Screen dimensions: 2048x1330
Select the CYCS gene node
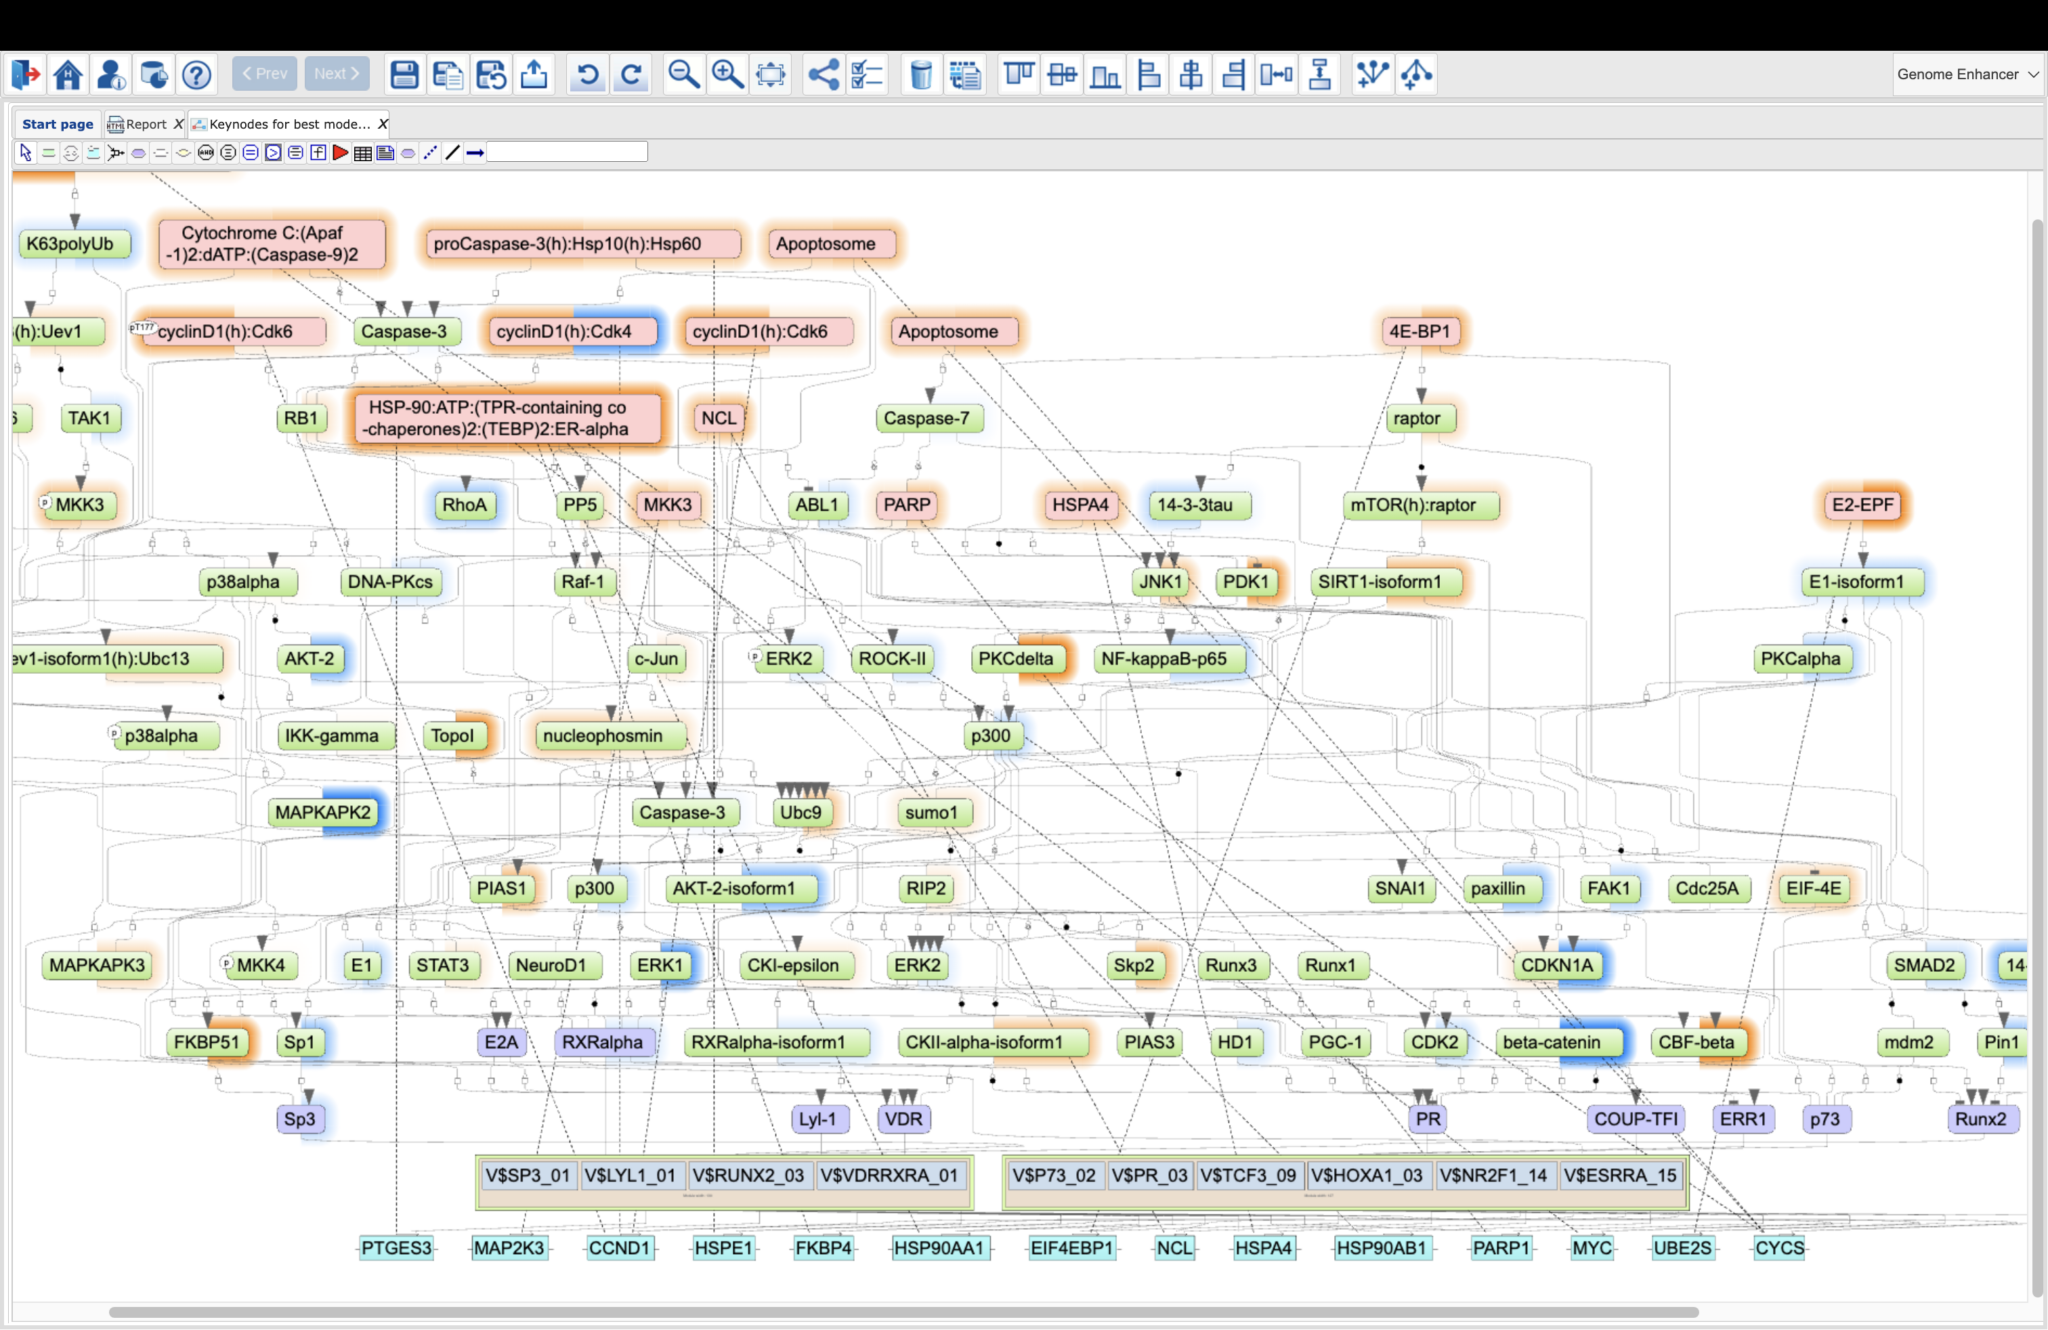click(1780, 1248)
